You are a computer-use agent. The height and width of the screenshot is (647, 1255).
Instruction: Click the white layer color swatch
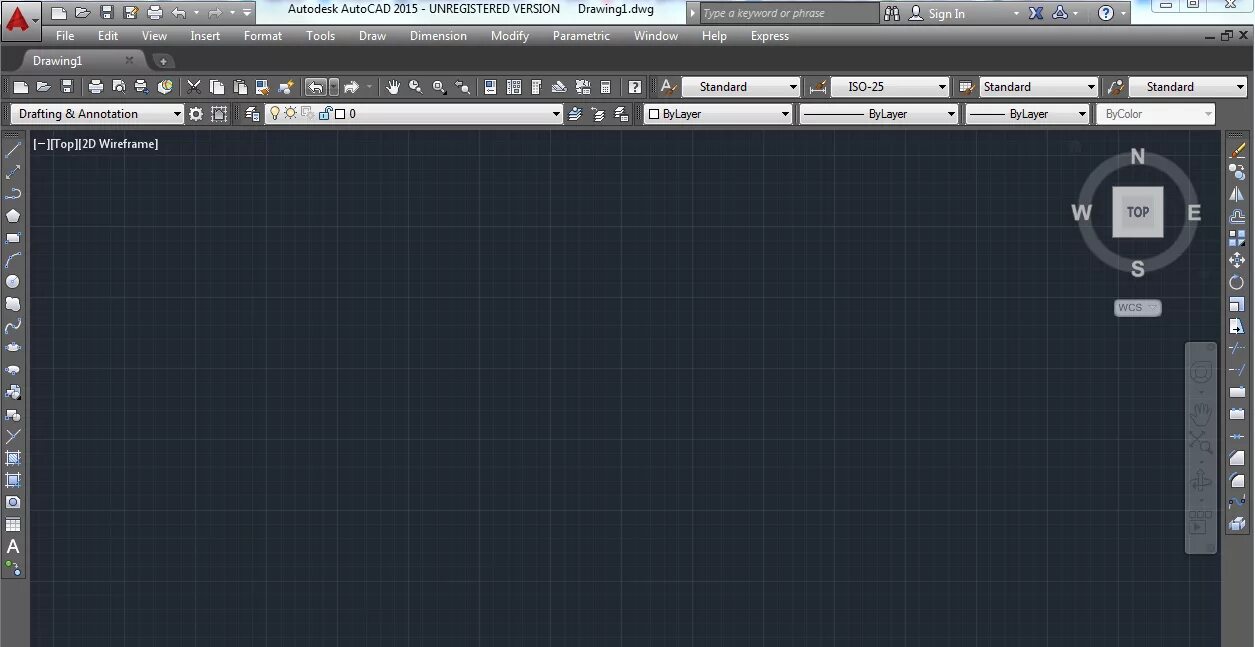point(340,114)
